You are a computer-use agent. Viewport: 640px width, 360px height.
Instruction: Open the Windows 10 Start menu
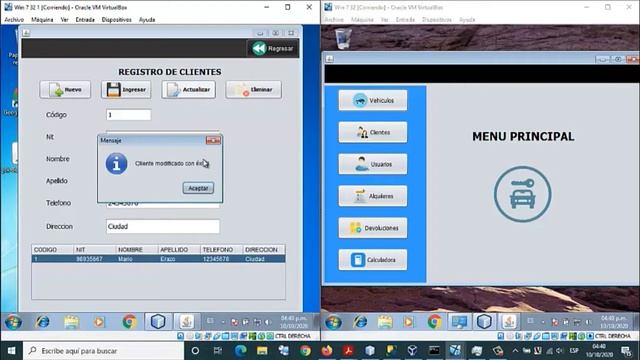click(11, 351)
